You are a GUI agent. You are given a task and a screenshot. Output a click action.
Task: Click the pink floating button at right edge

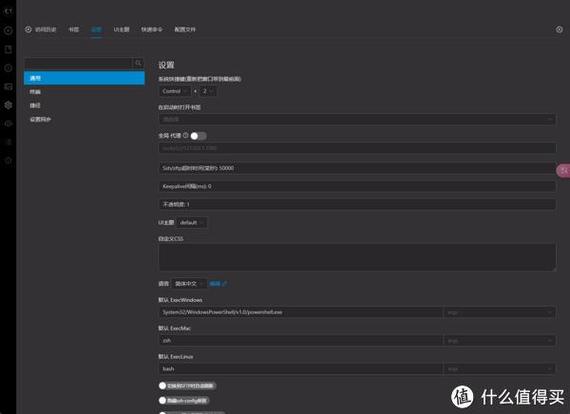point(563,170)
